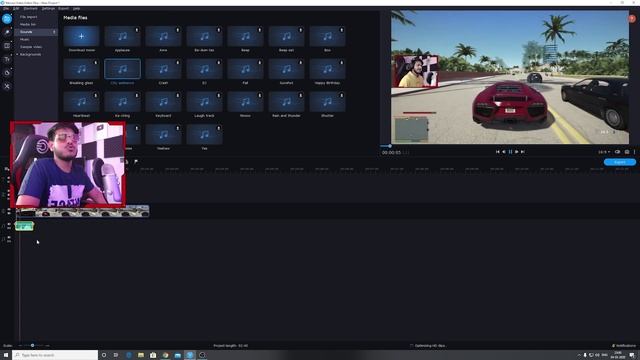Image resolution: width=640 pixels, height=360 pixels.
Task: Skip to the start of the video
Action: 498,152
